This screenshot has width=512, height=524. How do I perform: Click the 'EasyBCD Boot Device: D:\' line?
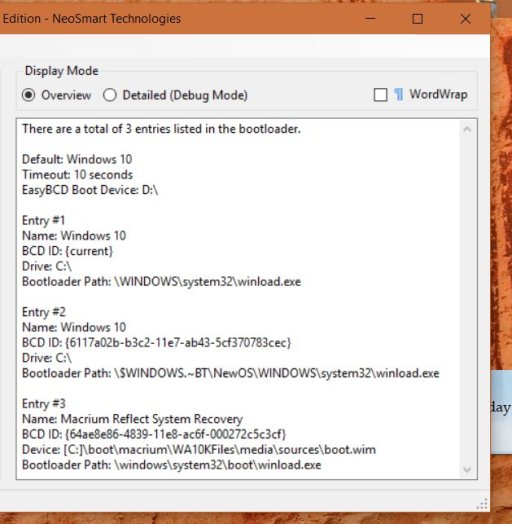pyautogui.click(x=90, y=190)
